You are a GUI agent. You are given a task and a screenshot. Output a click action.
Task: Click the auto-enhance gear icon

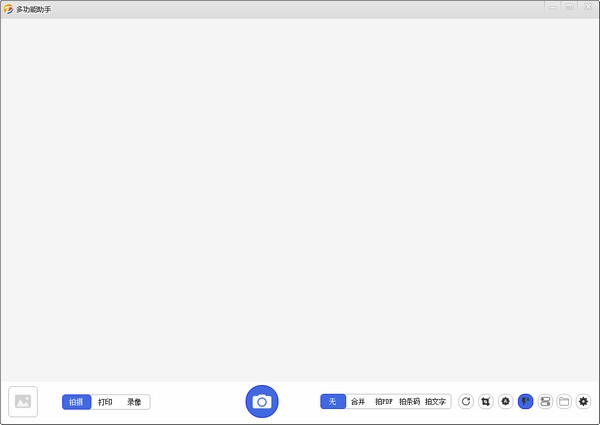point(505,401)
